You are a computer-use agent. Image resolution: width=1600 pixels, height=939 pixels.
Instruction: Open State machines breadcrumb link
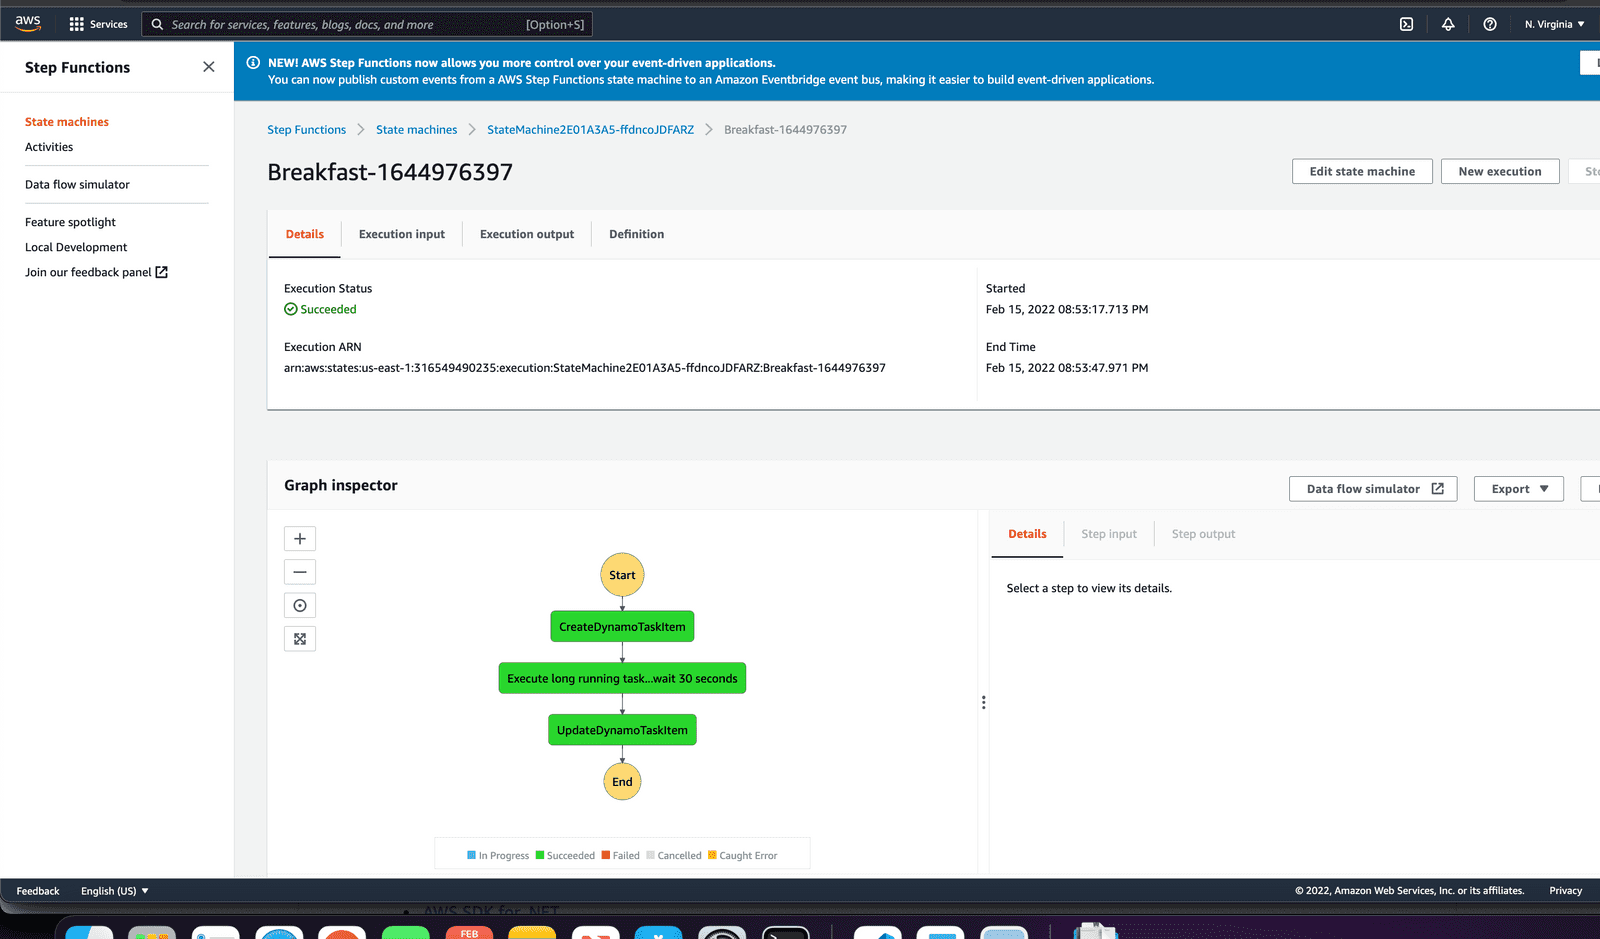click(416, 129)
